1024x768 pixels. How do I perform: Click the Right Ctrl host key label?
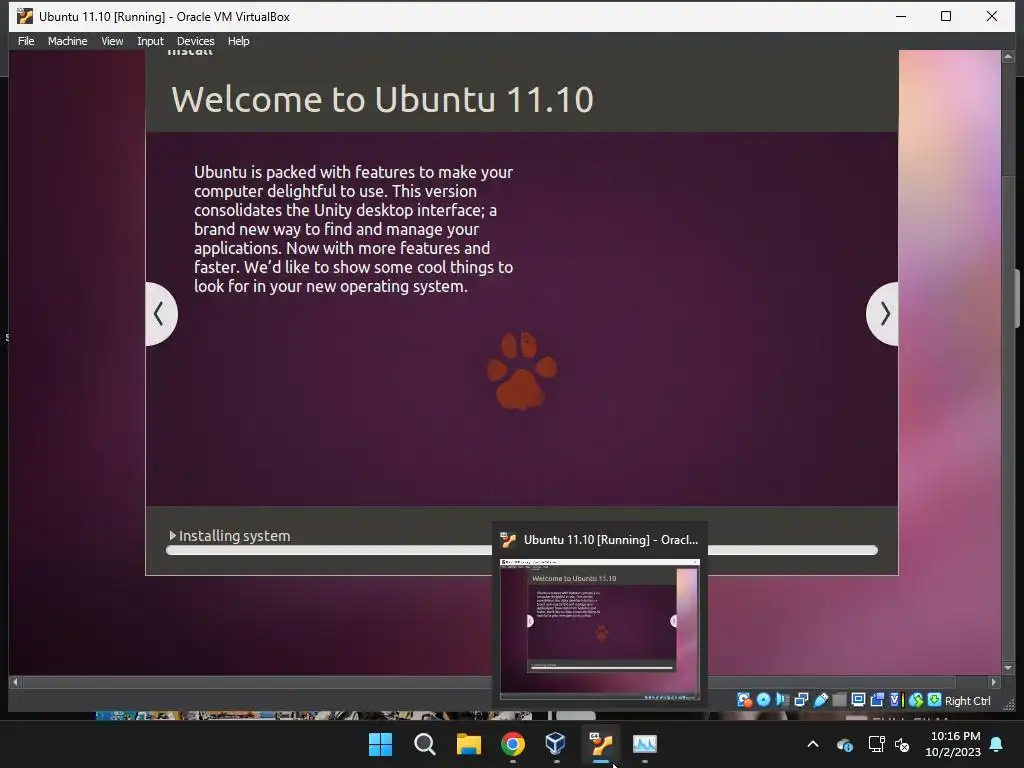click(x=967, y=701)
